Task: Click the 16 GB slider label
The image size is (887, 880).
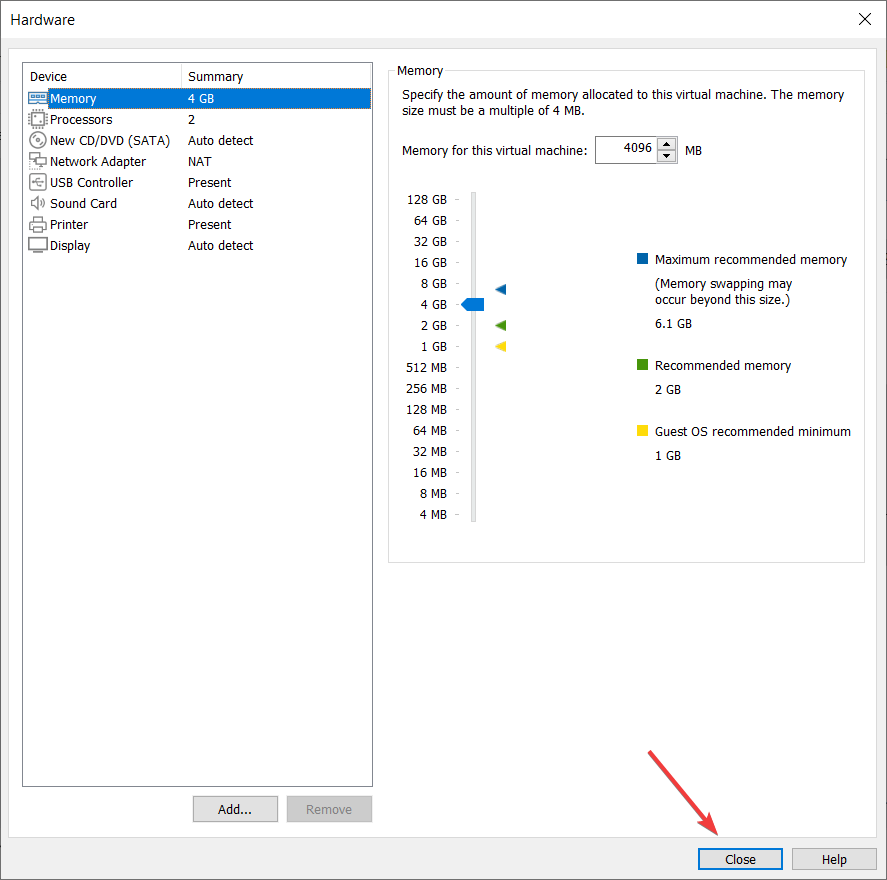Action: pos(430,262)
